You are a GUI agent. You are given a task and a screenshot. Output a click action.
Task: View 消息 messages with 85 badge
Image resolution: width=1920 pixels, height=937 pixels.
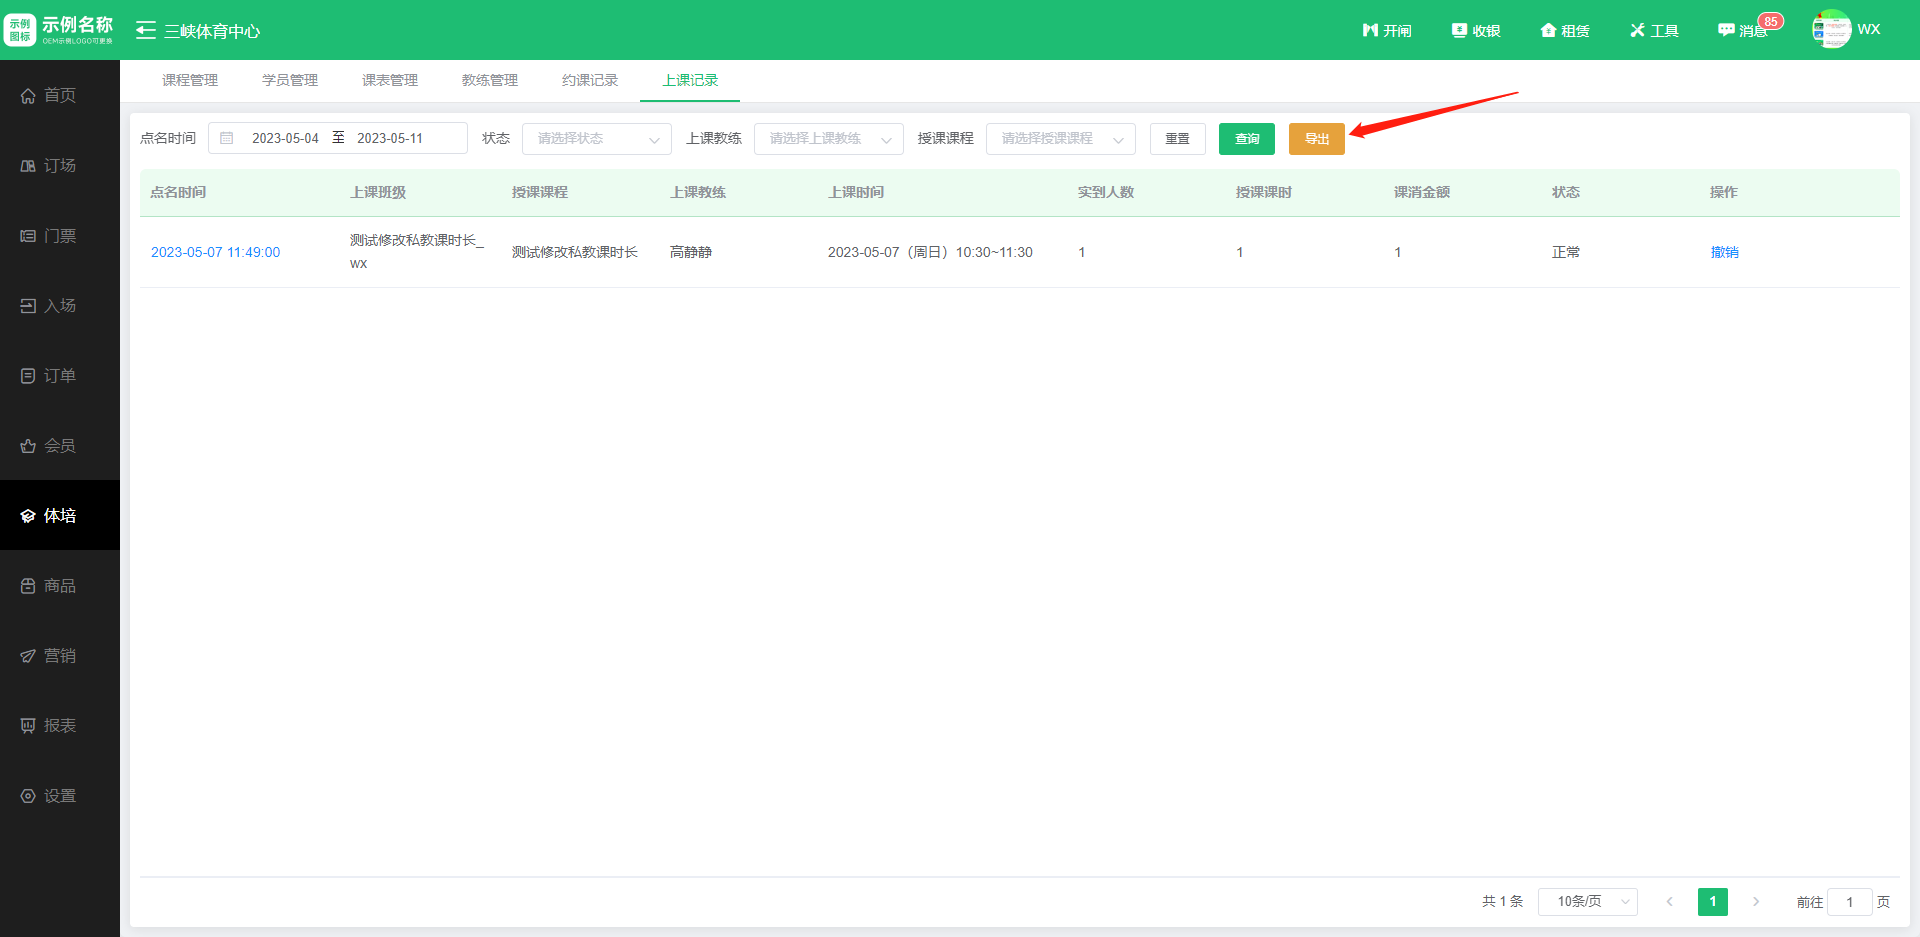click(x=1743, y=31)
